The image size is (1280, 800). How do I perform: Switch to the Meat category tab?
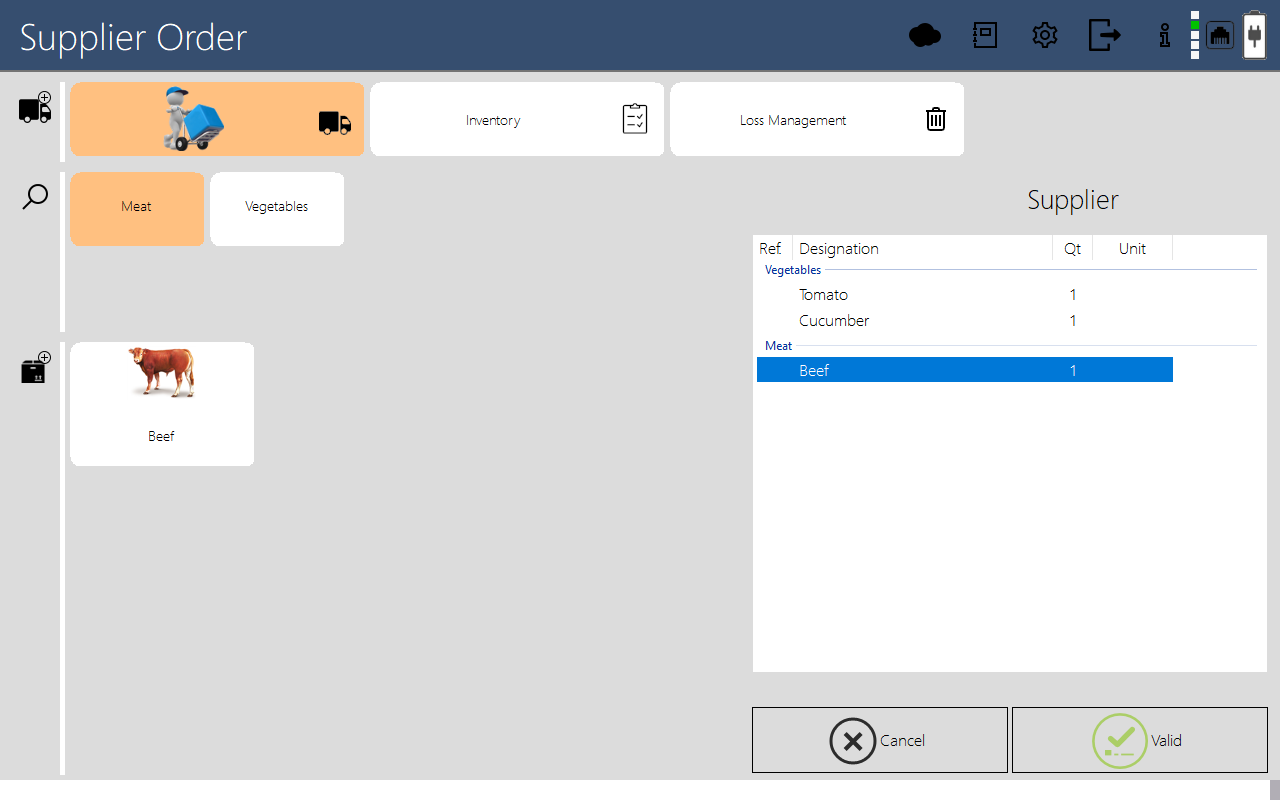click(x=136, y=207)
